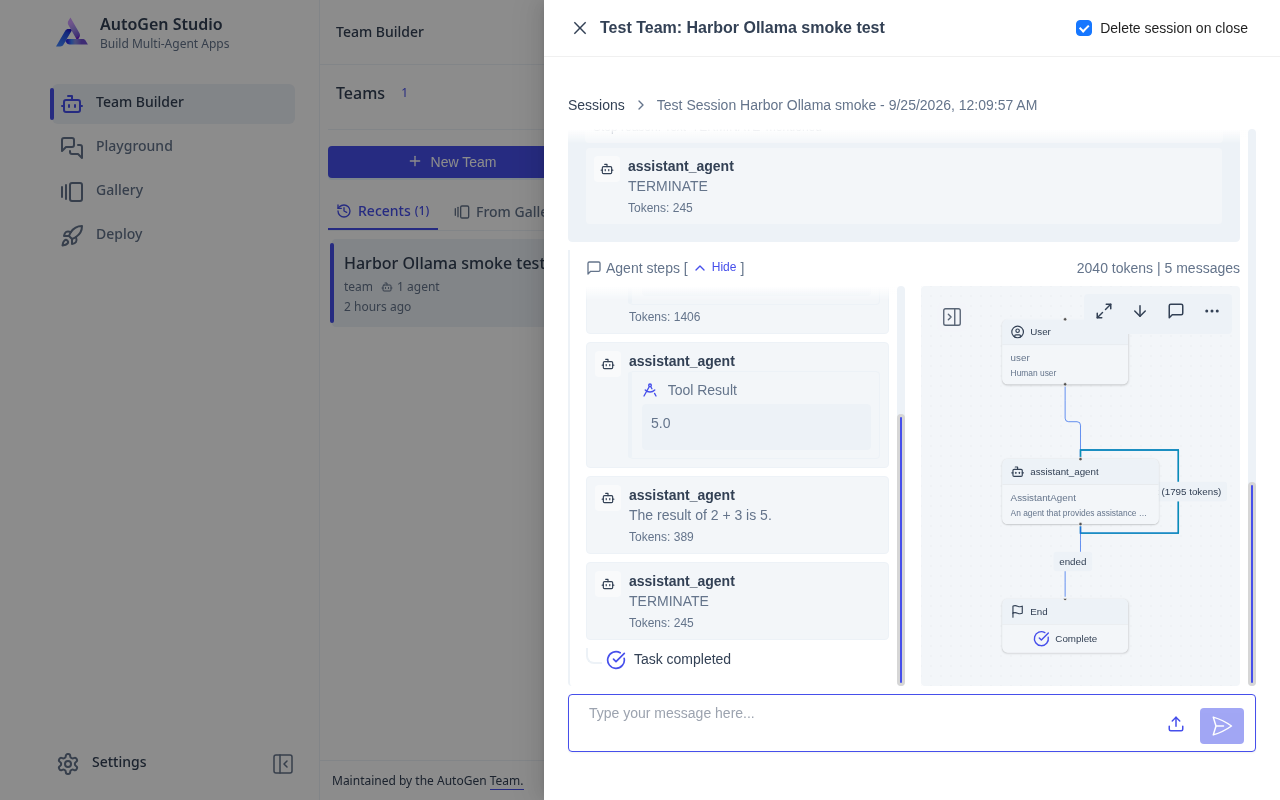This screenshot has height=800, width=1280.
Task: Click the Test Session Harbor Ollama smoke breadcrumb
Action: (x=847, y=105)
